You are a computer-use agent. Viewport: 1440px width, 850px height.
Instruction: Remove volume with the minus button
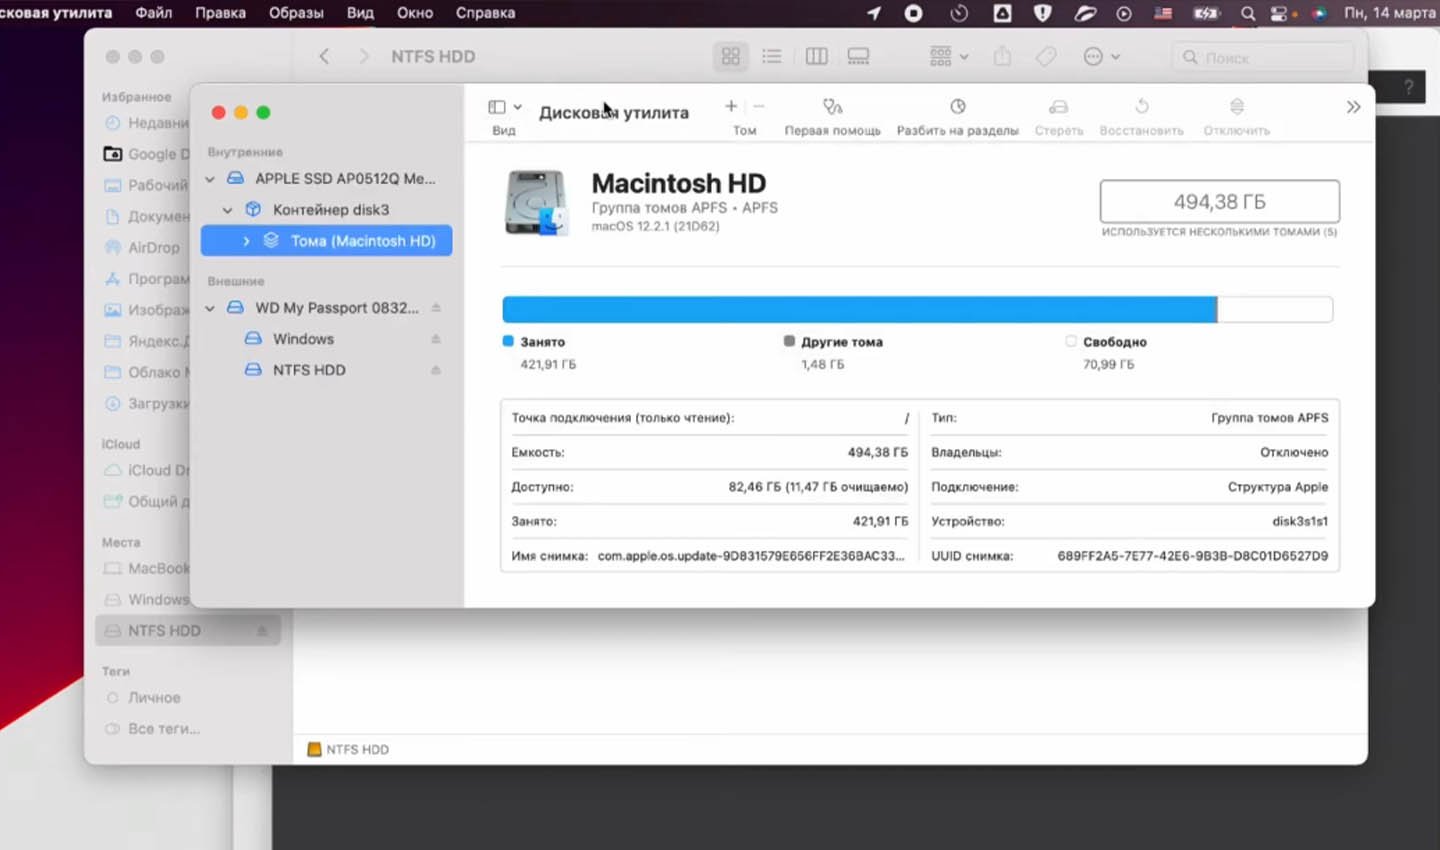point(759,106)
